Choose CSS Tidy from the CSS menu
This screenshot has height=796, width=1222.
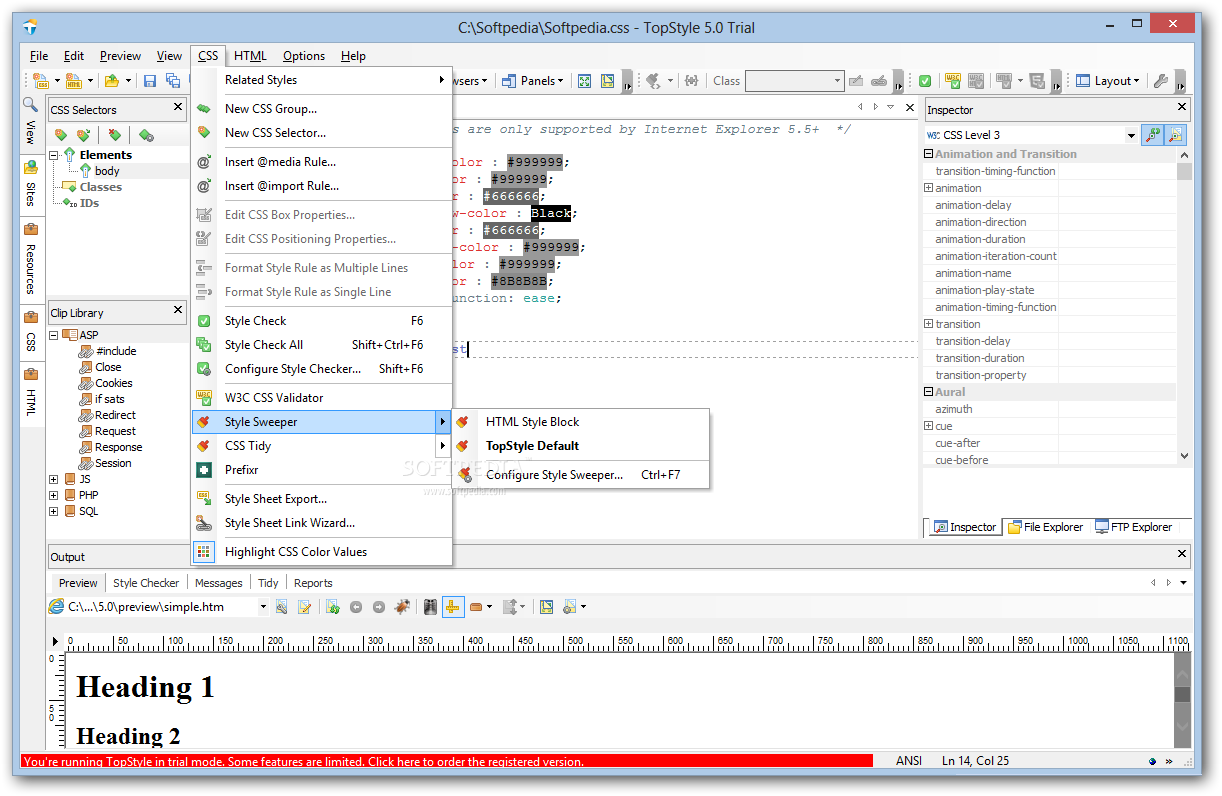(x=321, y=446)
